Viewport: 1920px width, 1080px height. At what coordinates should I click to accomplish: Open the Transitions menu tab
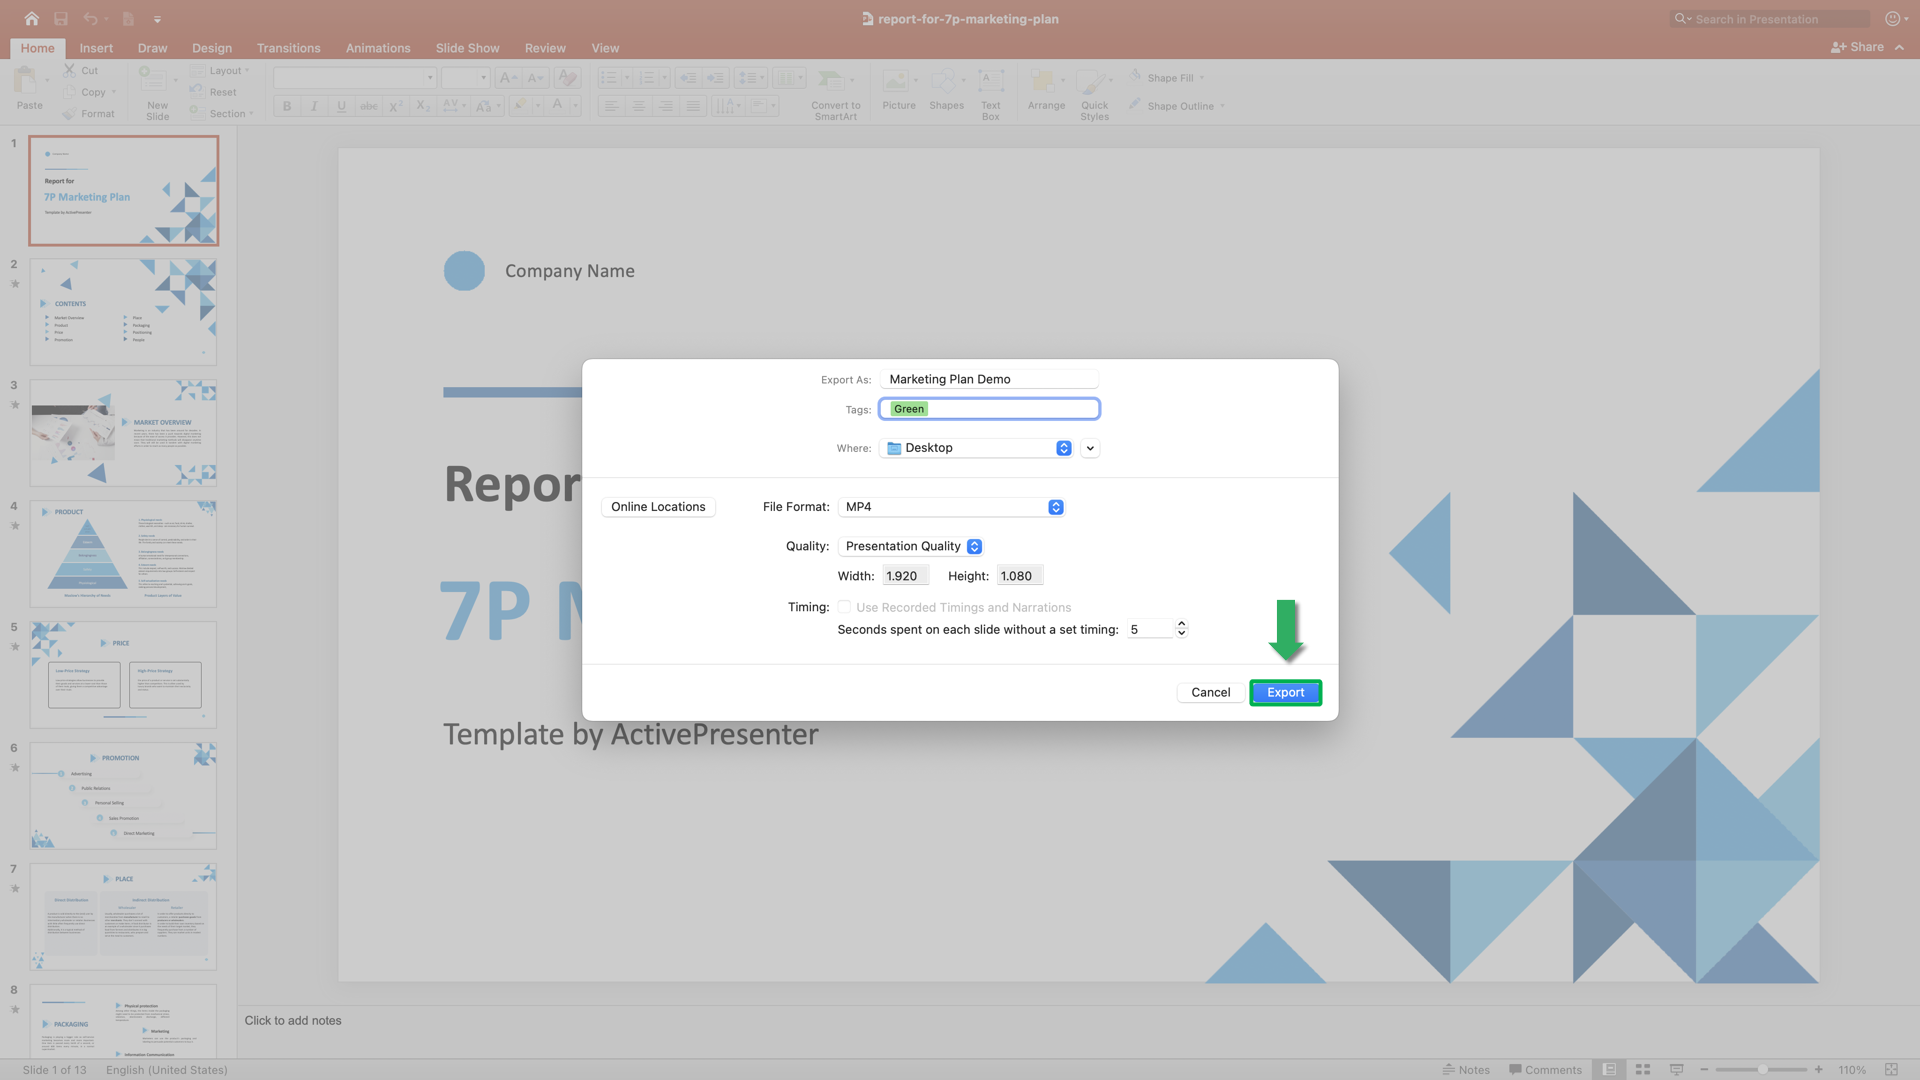coord(289,47)
